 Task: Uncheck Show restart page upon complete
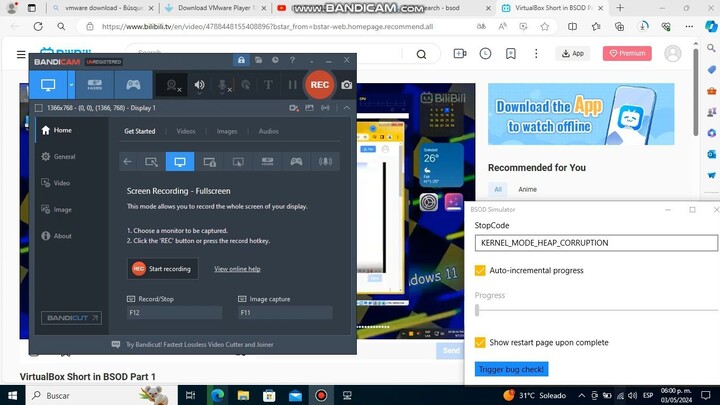tap(480, 343)
